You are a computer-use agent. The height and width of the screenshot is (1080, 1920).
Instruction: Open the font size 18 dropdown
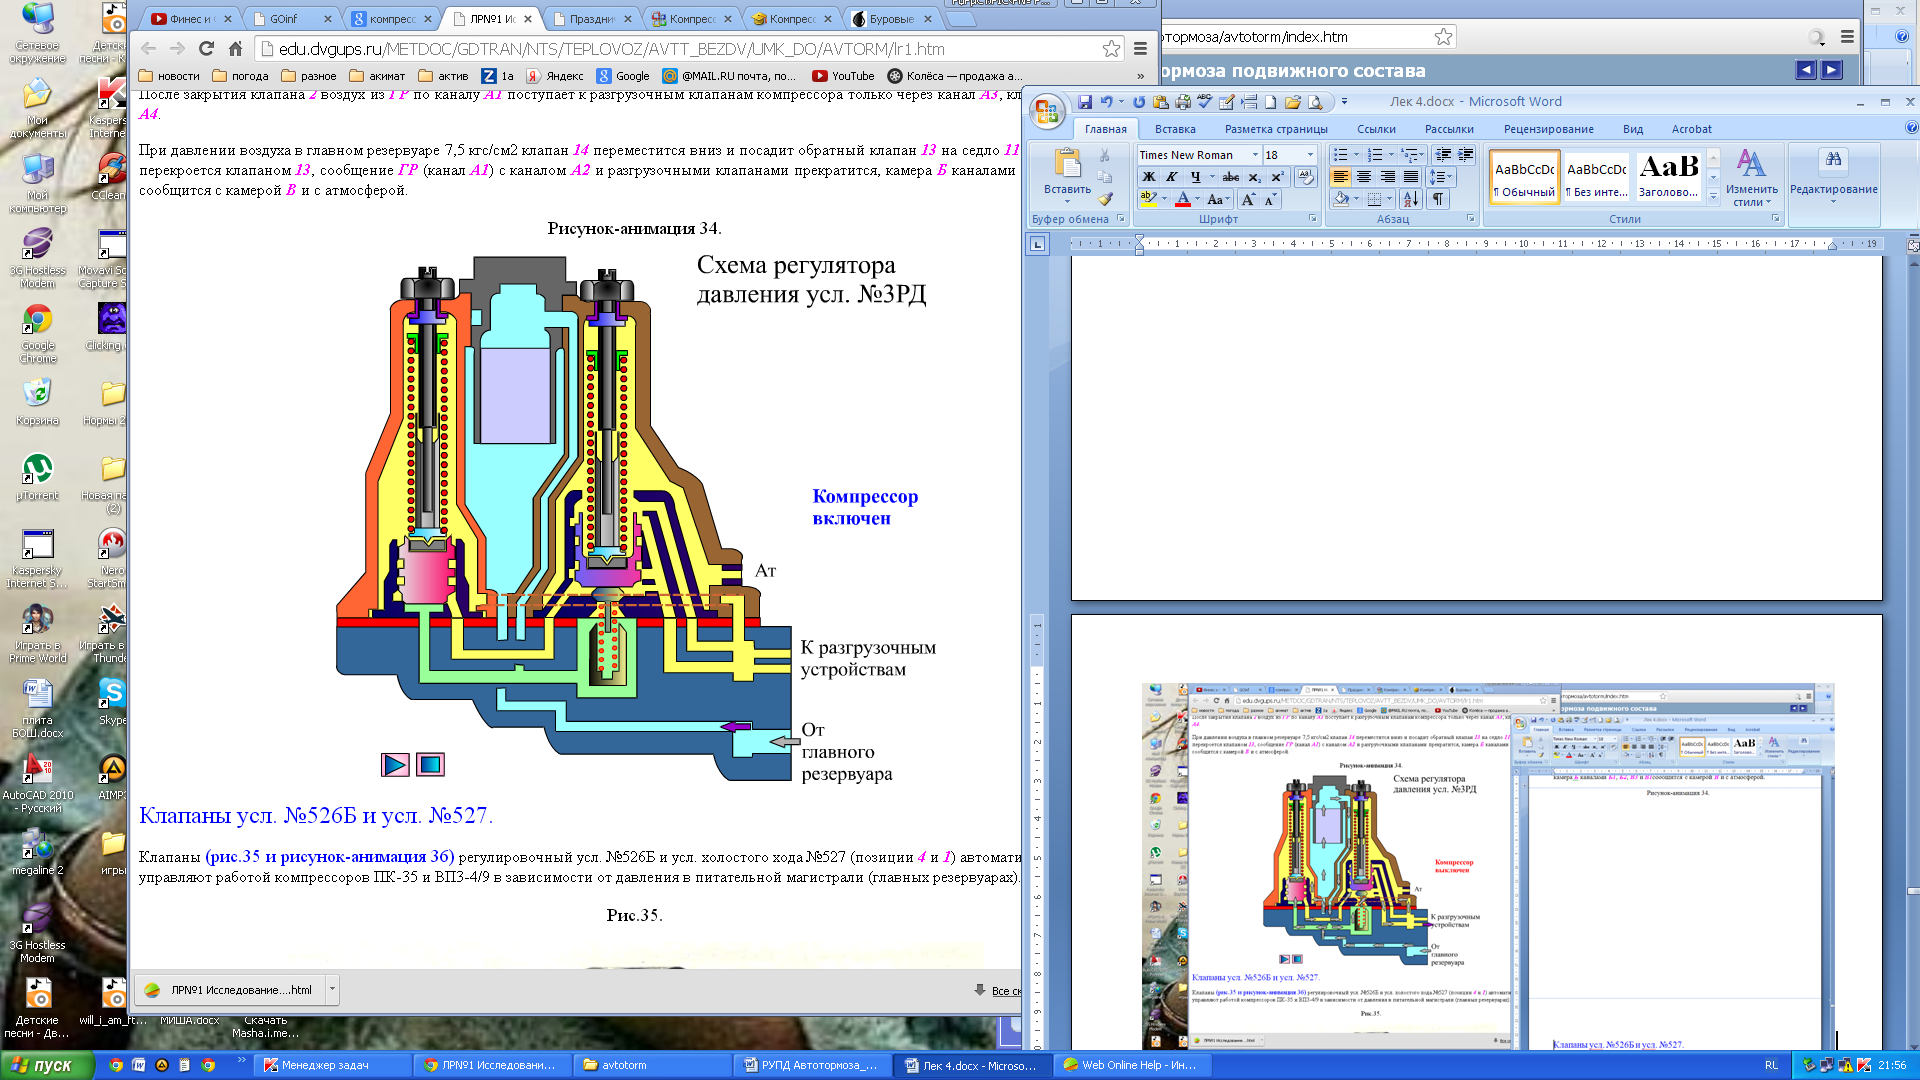coord(1310,155)
